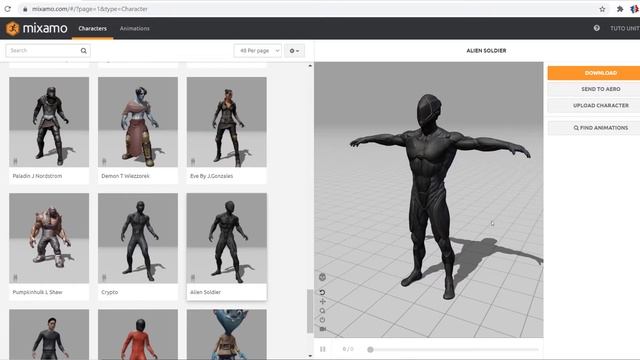Click the search magnifier icon
The height and width of the screenshot is (360, 640).
click(x=84, y=51)
